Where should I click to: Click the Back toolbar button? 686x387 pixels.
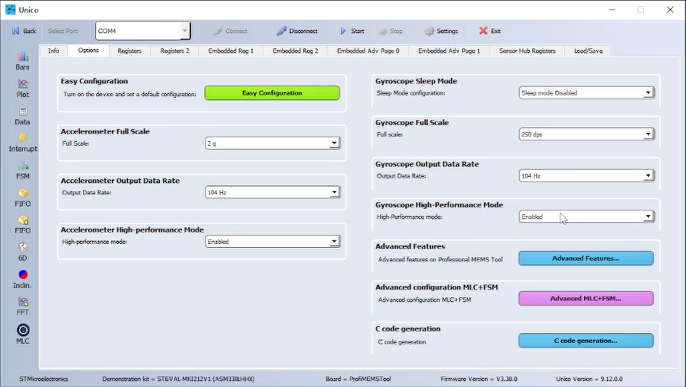pos(24,31)
